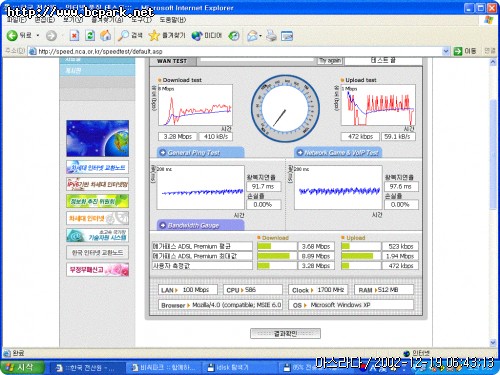The image size is (500, 375).
Task: Click the Back (뒤로) arrow icon
Action: coord(12,35)
